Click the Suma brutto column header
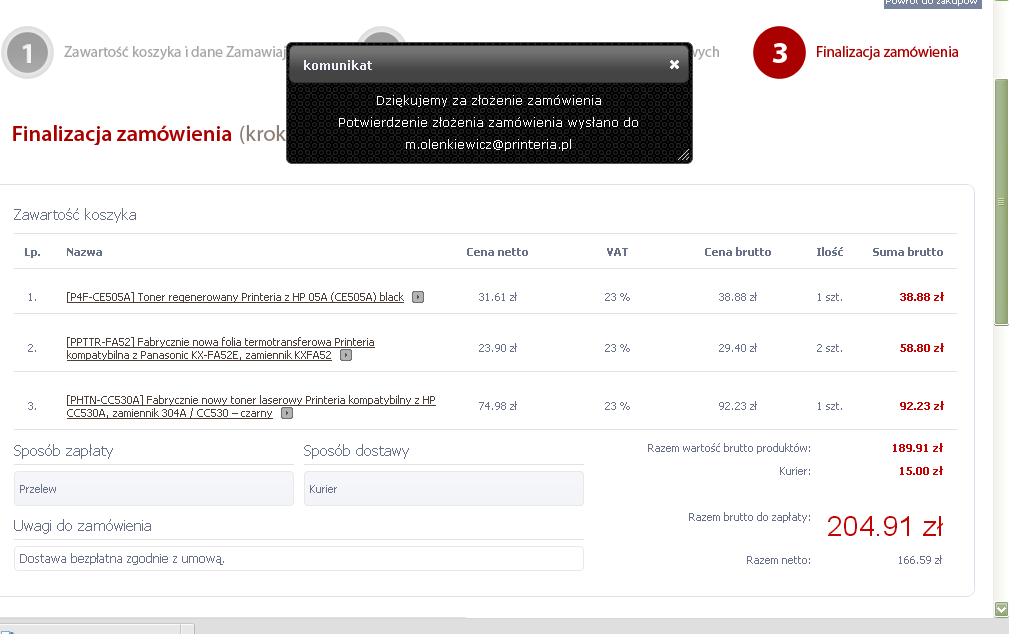Screen dimensions: 1009x634 click(x=907, y=252)
